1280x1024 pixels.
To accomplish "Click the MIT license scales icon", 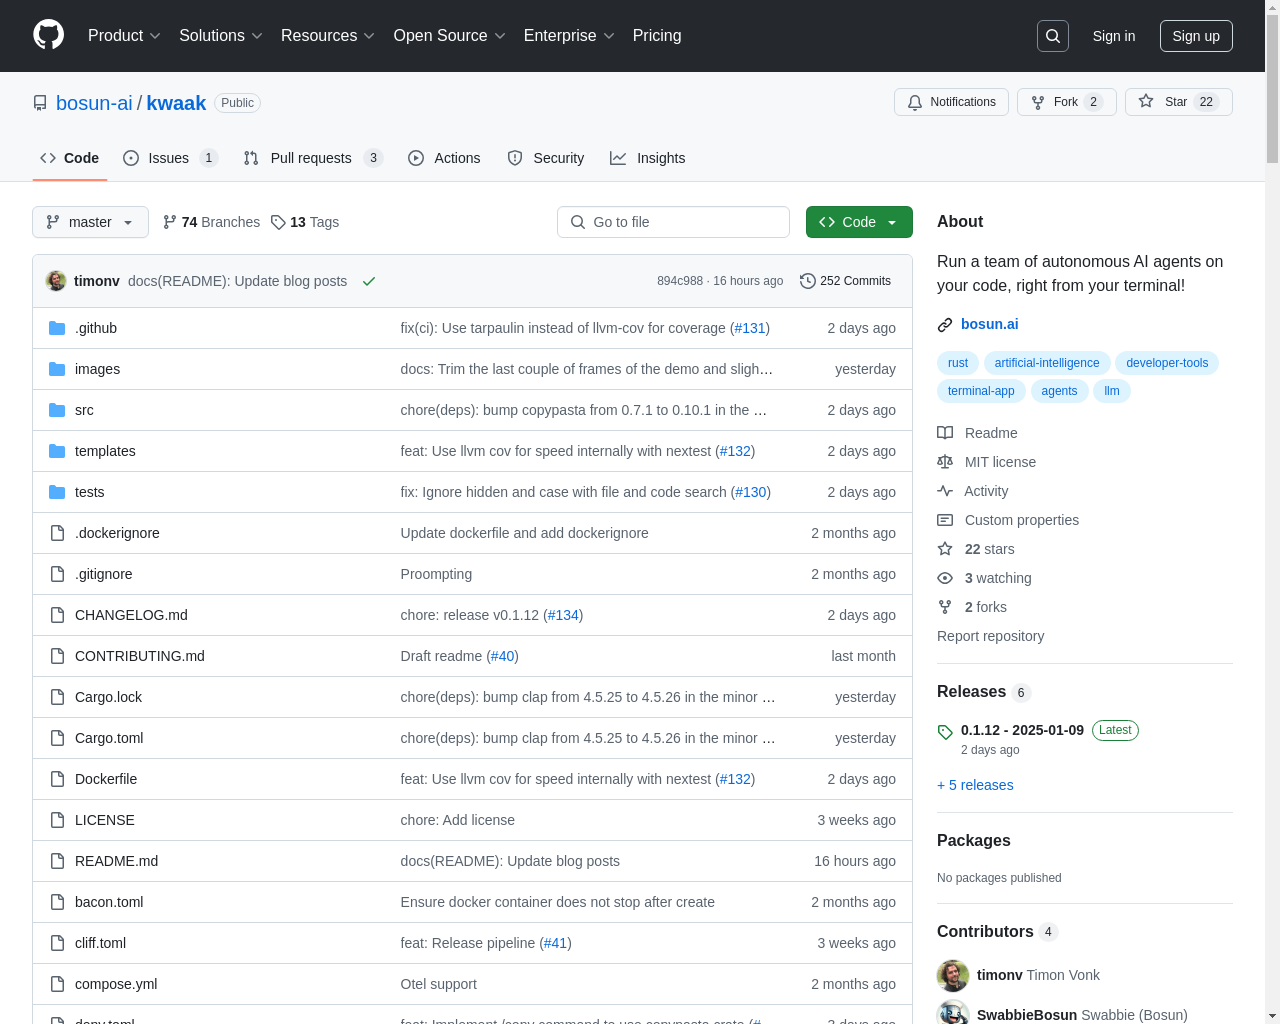I will (945, 462).
